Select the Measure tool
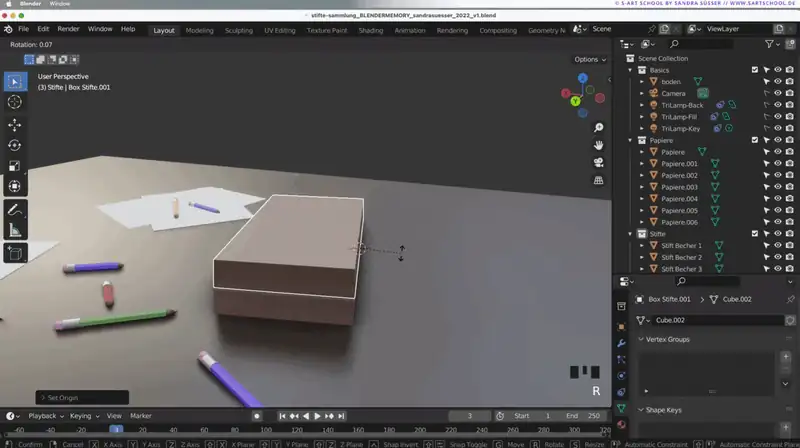This screenshot has height=448, width=800. pos(15,230)
